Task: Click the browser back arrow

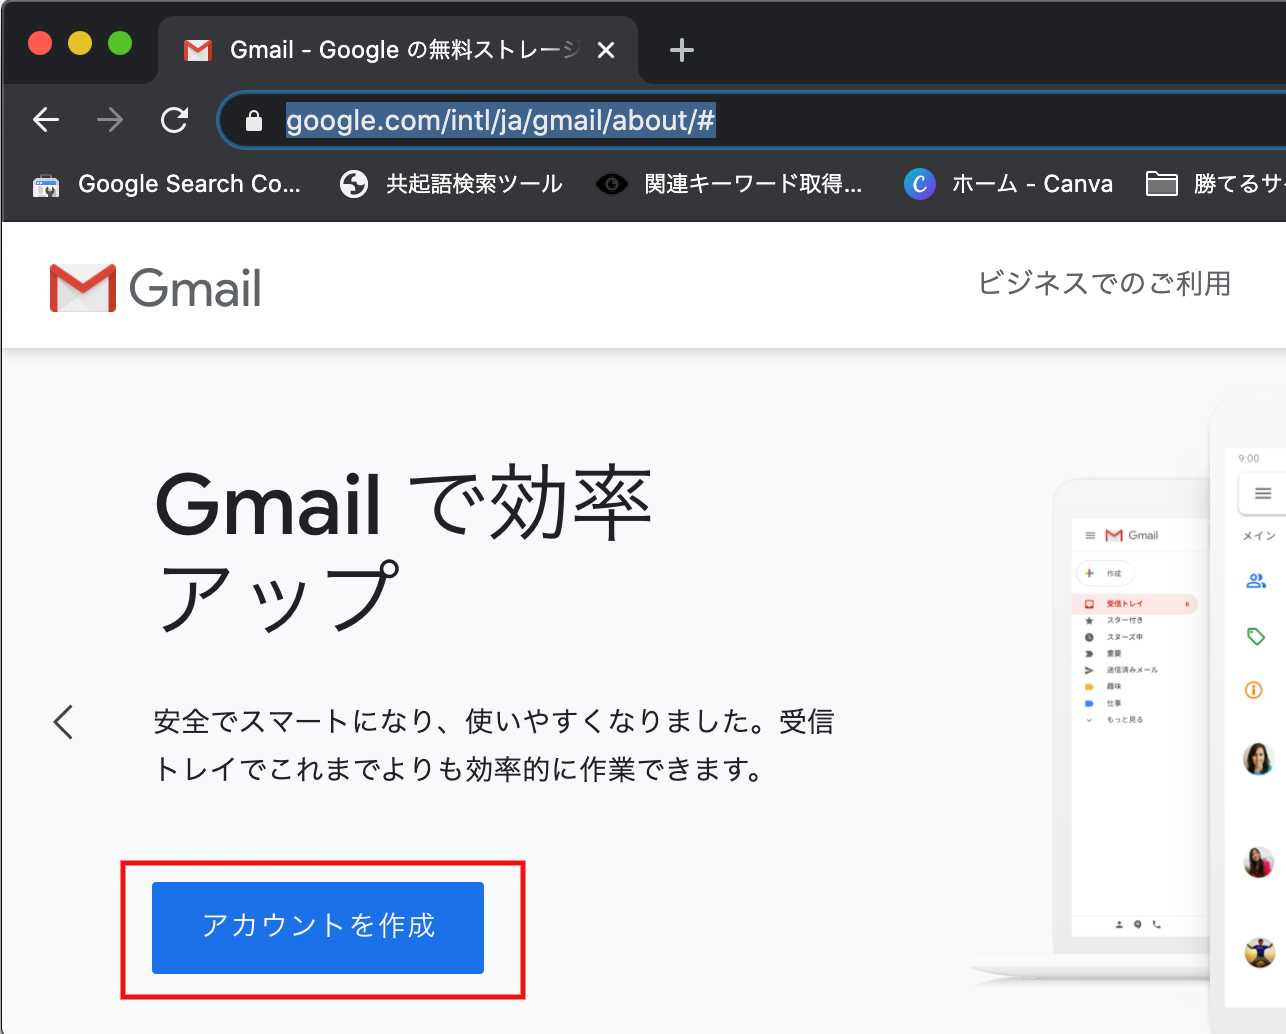Action: click(x=46, y=120)
